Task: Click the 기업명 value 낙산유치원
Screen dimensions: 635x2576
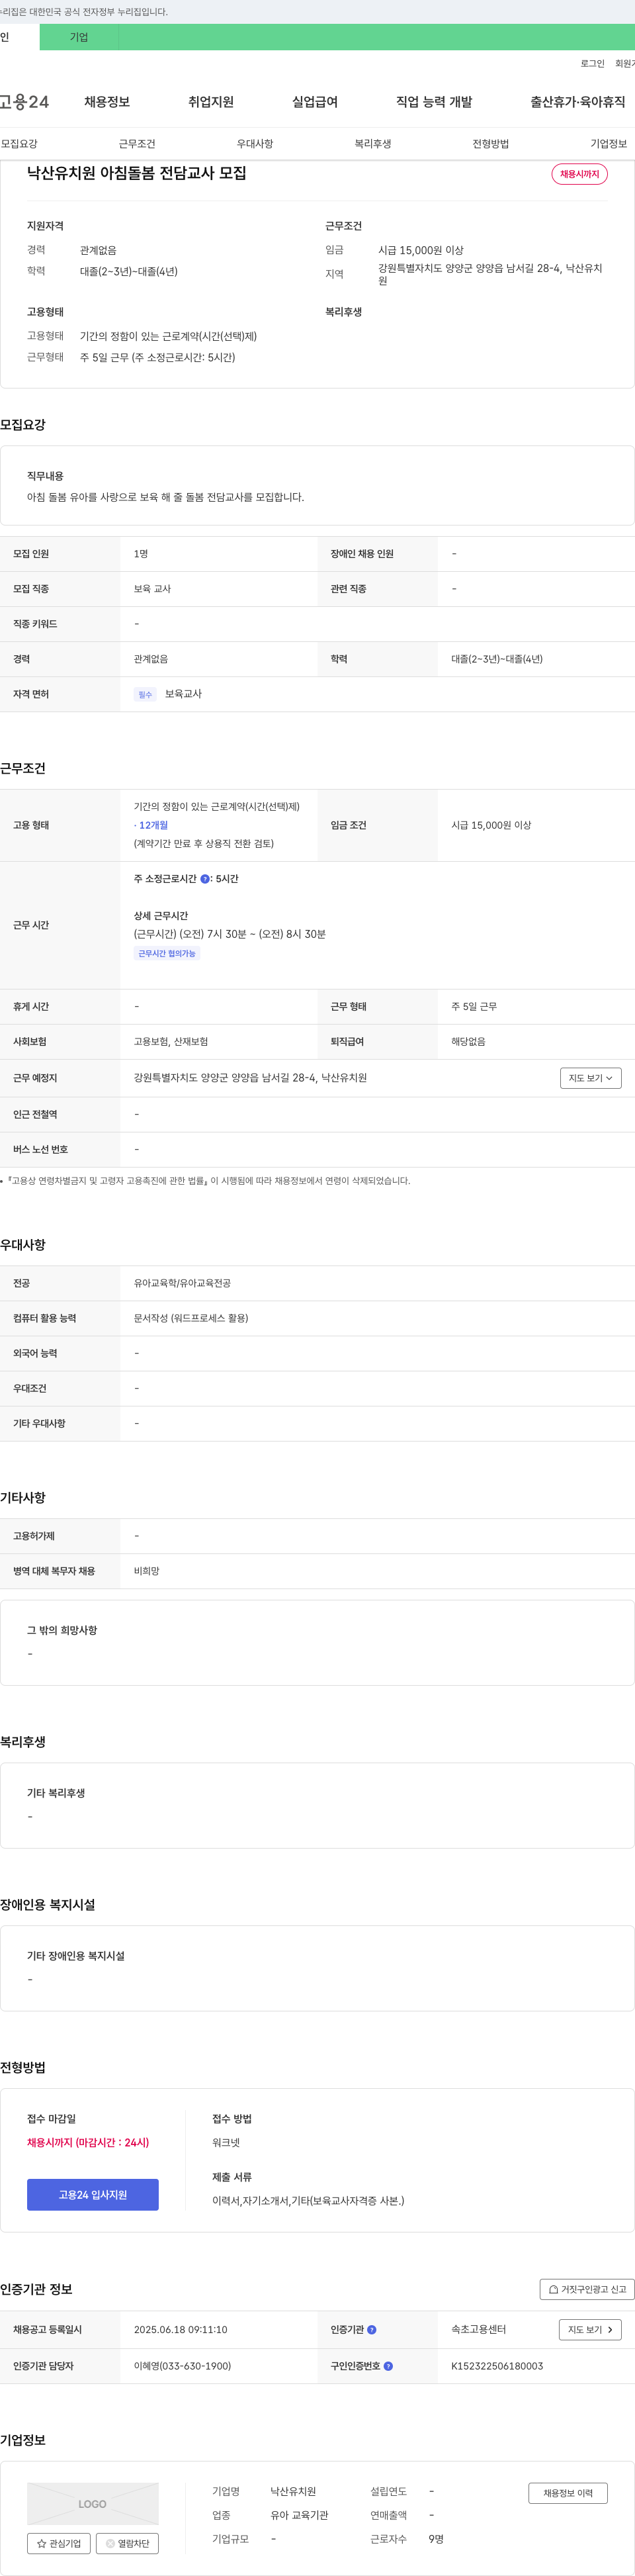Action: (x=293, y=2491)
